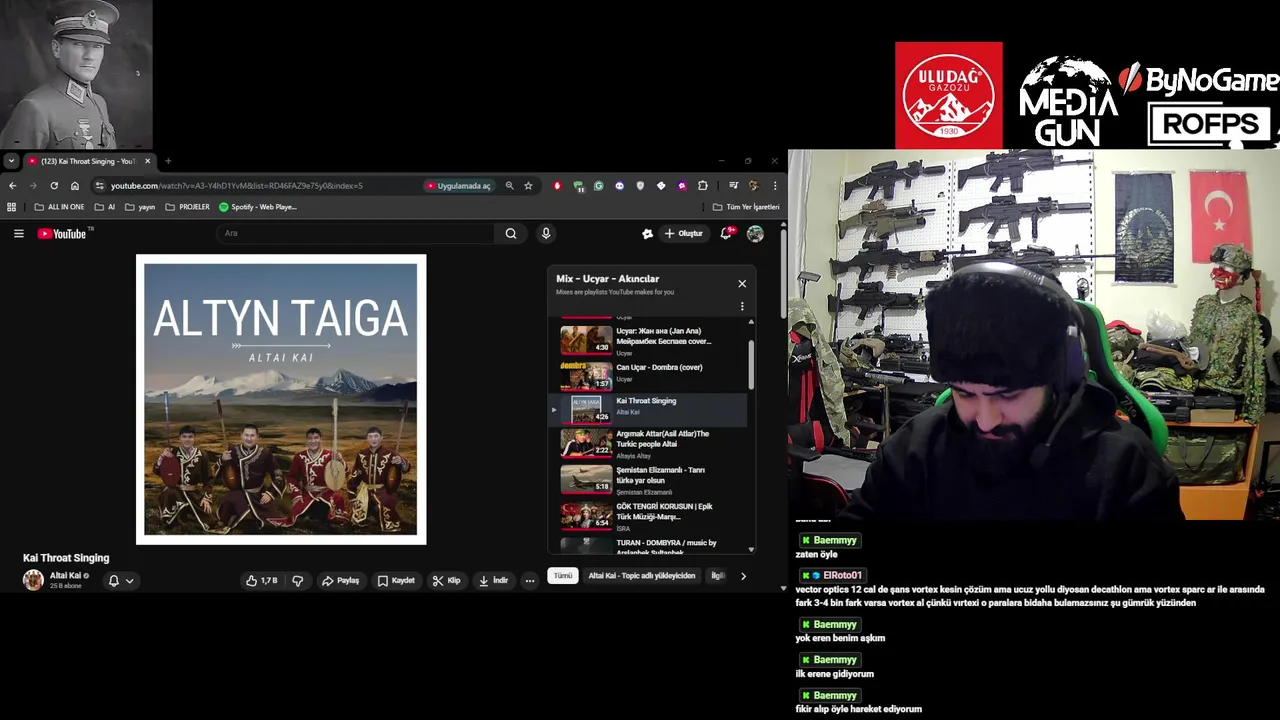Reload the page with the refresh icon
Image resolution: width=1280 pixels, height=720 pixels.
[54, 185]
